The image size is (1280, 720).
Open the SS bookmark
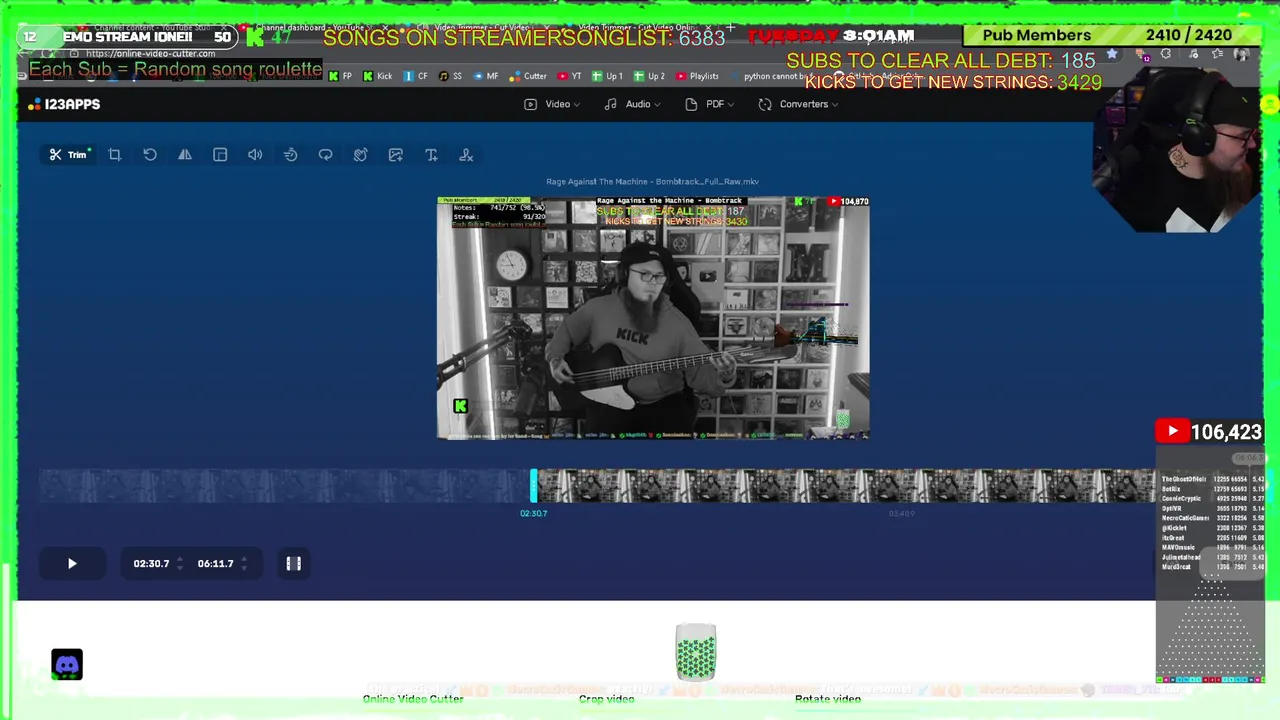tap(451, 76)
